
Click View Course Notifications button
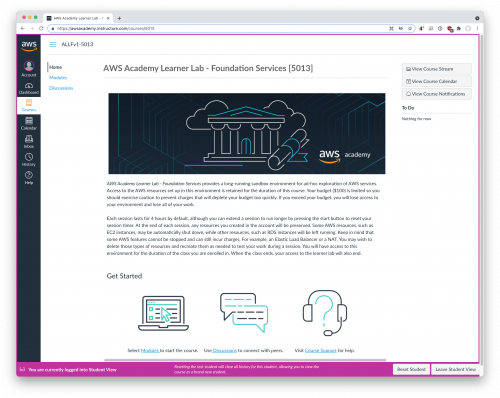pyautogui.click(x=437, y=94)
